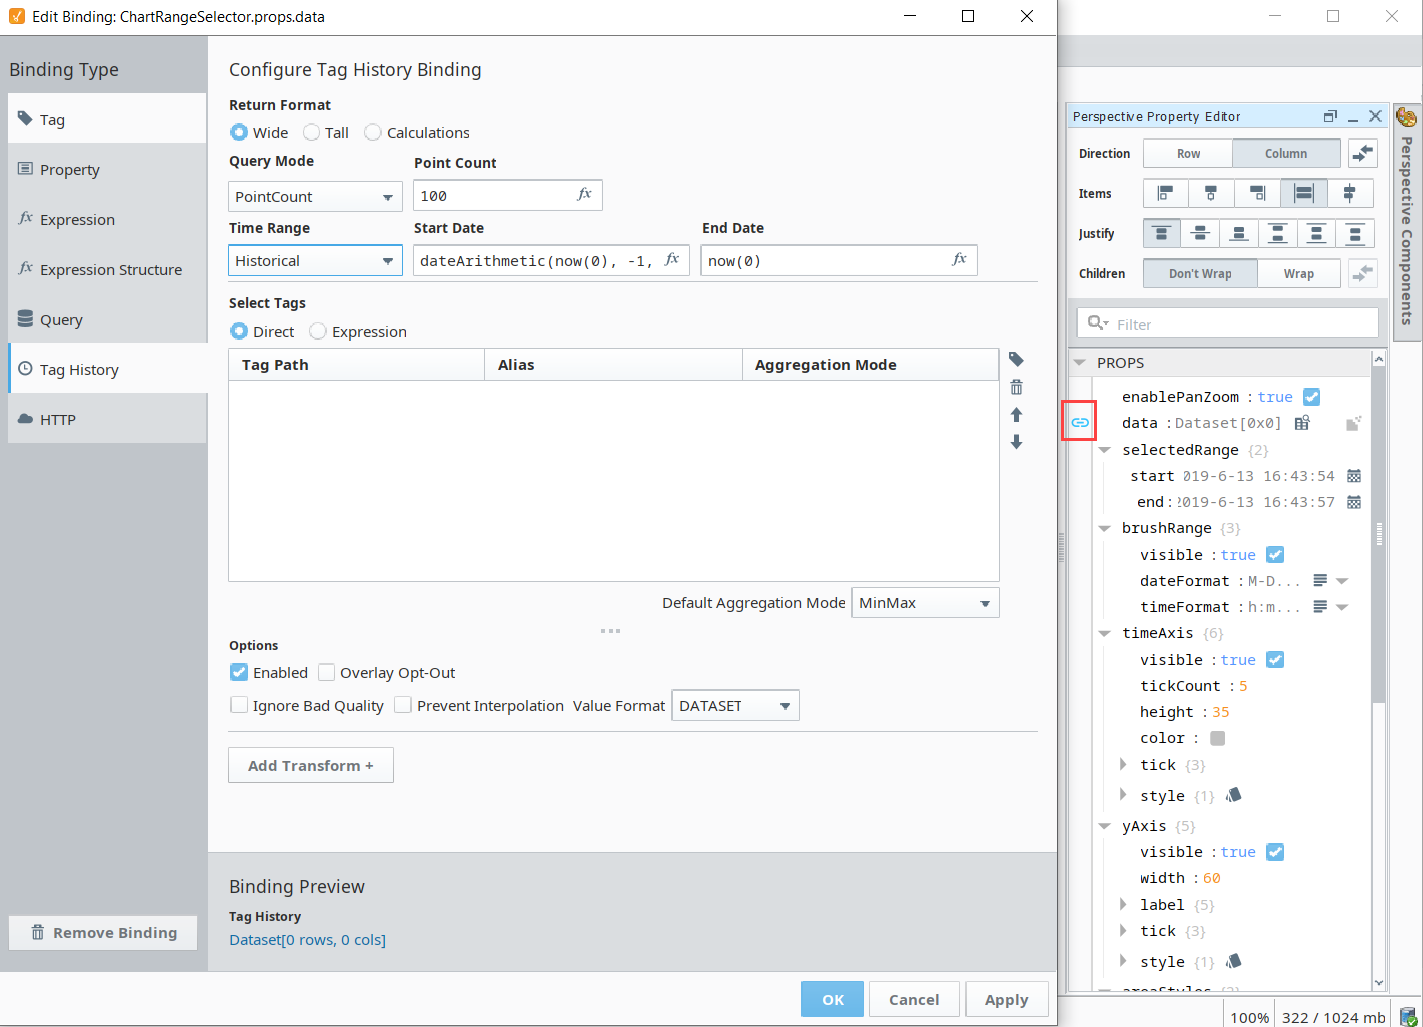The height and width of the screenshot is (1027, 1423).
Task: Select the Query binding type
Action: 107,319
